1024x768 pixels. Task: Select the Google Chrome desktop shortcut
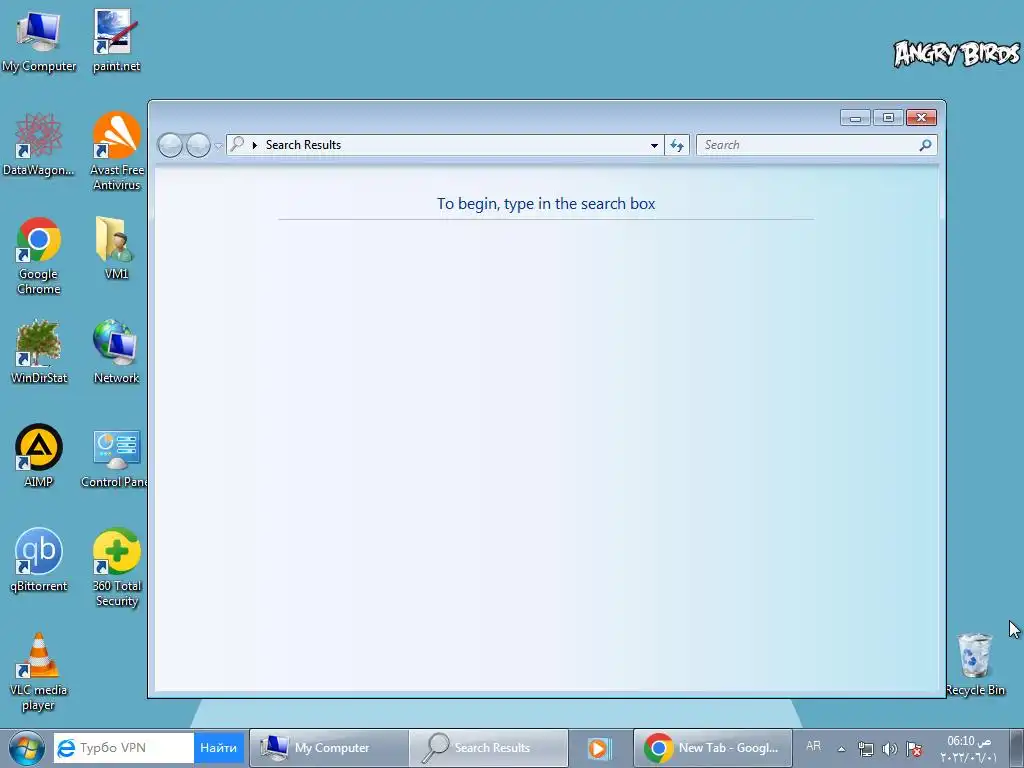(x=39, y=255)
